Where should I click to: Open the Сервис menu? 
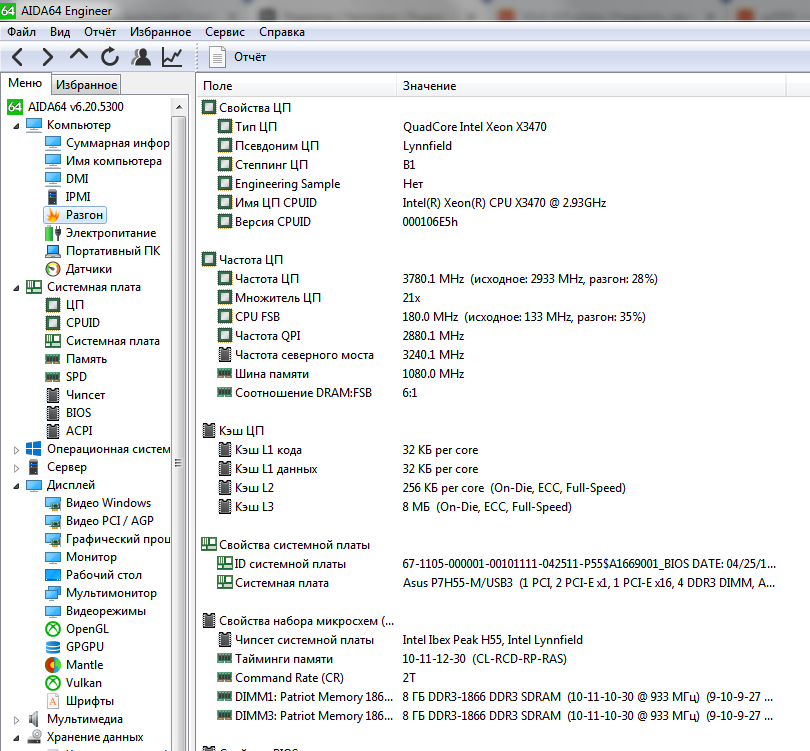(225, 32)
